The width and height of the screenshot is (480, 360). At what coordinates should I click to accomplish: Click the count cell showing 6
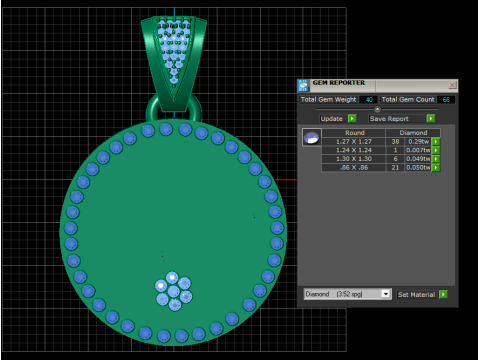coord(395,159)
